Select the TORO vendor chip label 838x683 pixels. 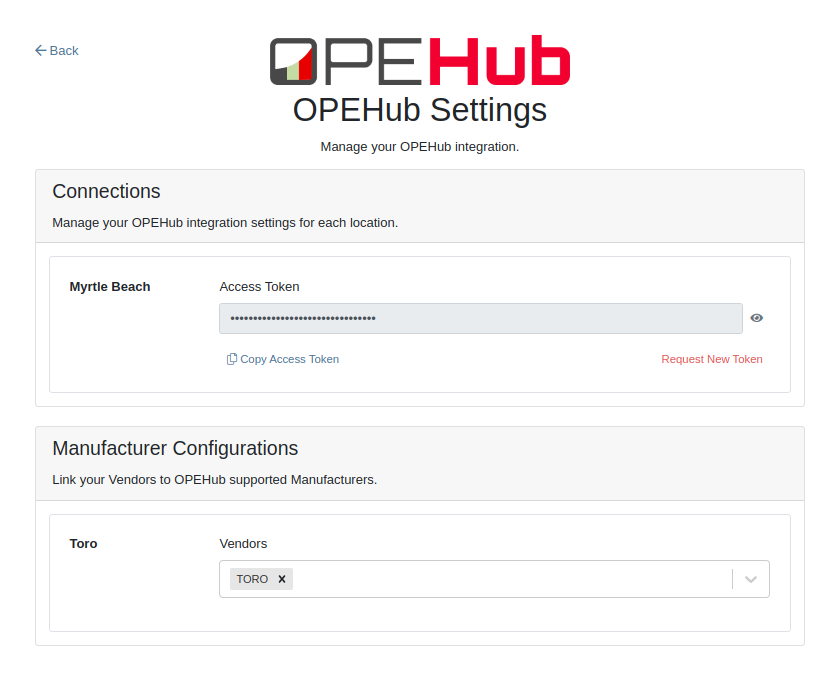[x=252, y=579]
